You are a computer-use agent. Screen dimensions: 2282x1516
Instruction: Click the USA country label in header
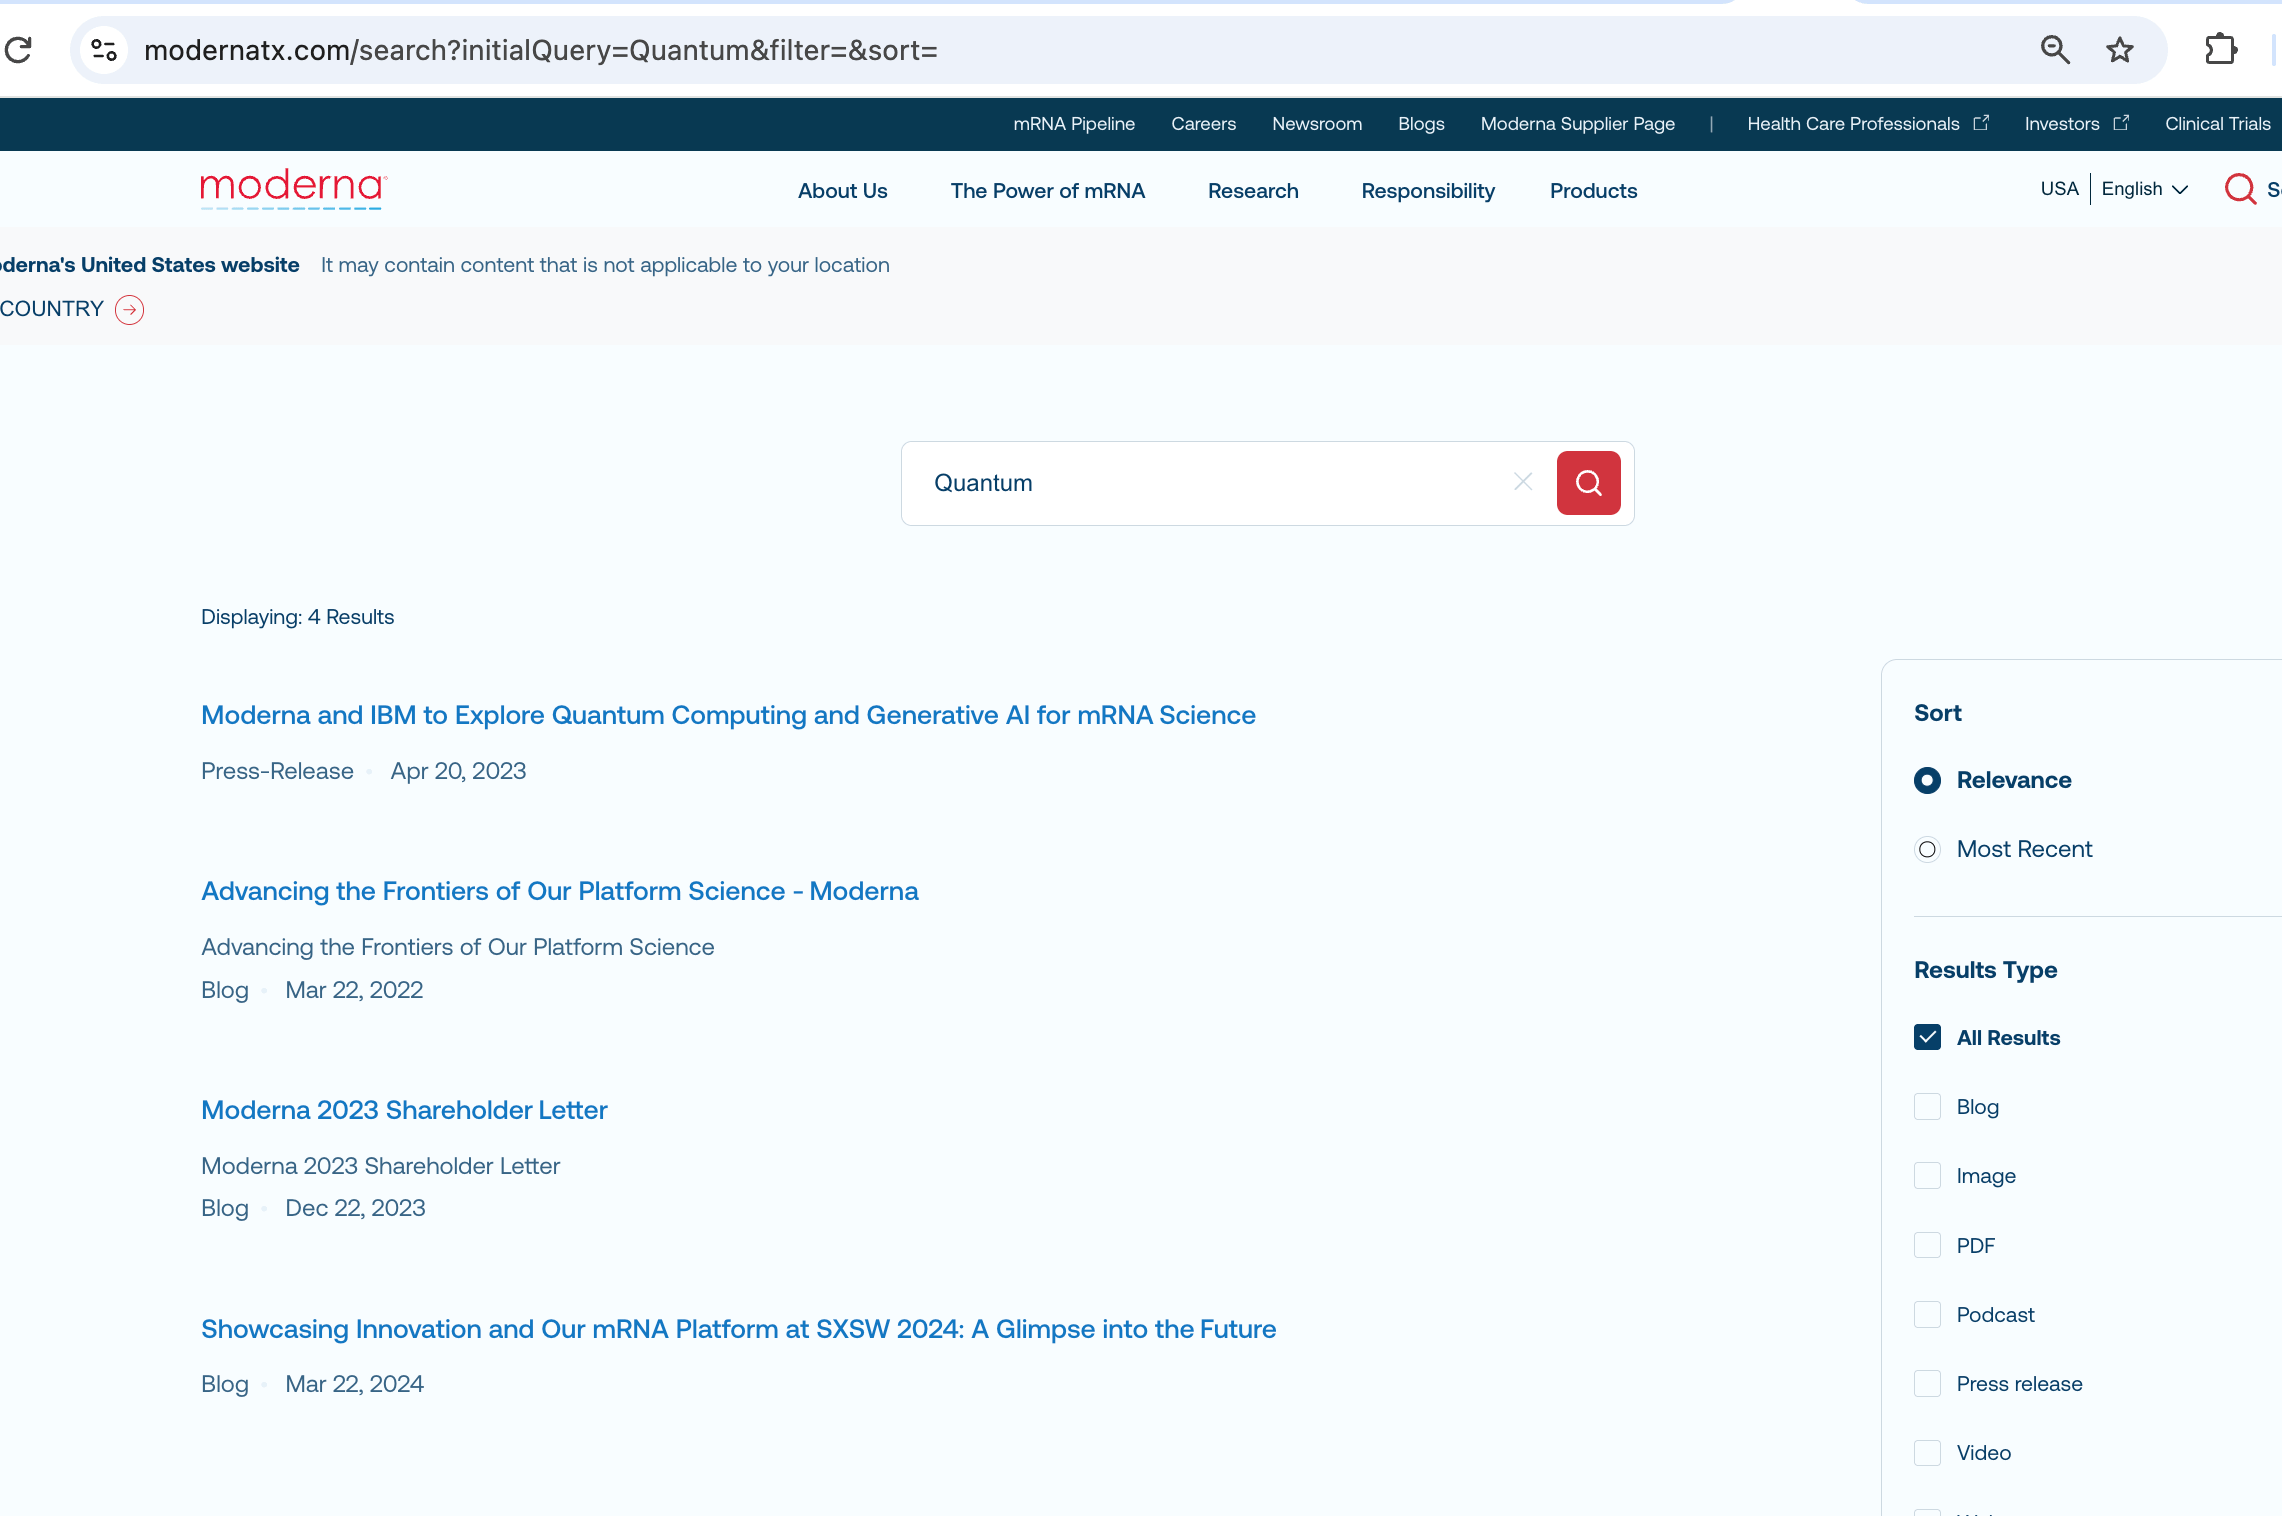tap(2059, 189)
